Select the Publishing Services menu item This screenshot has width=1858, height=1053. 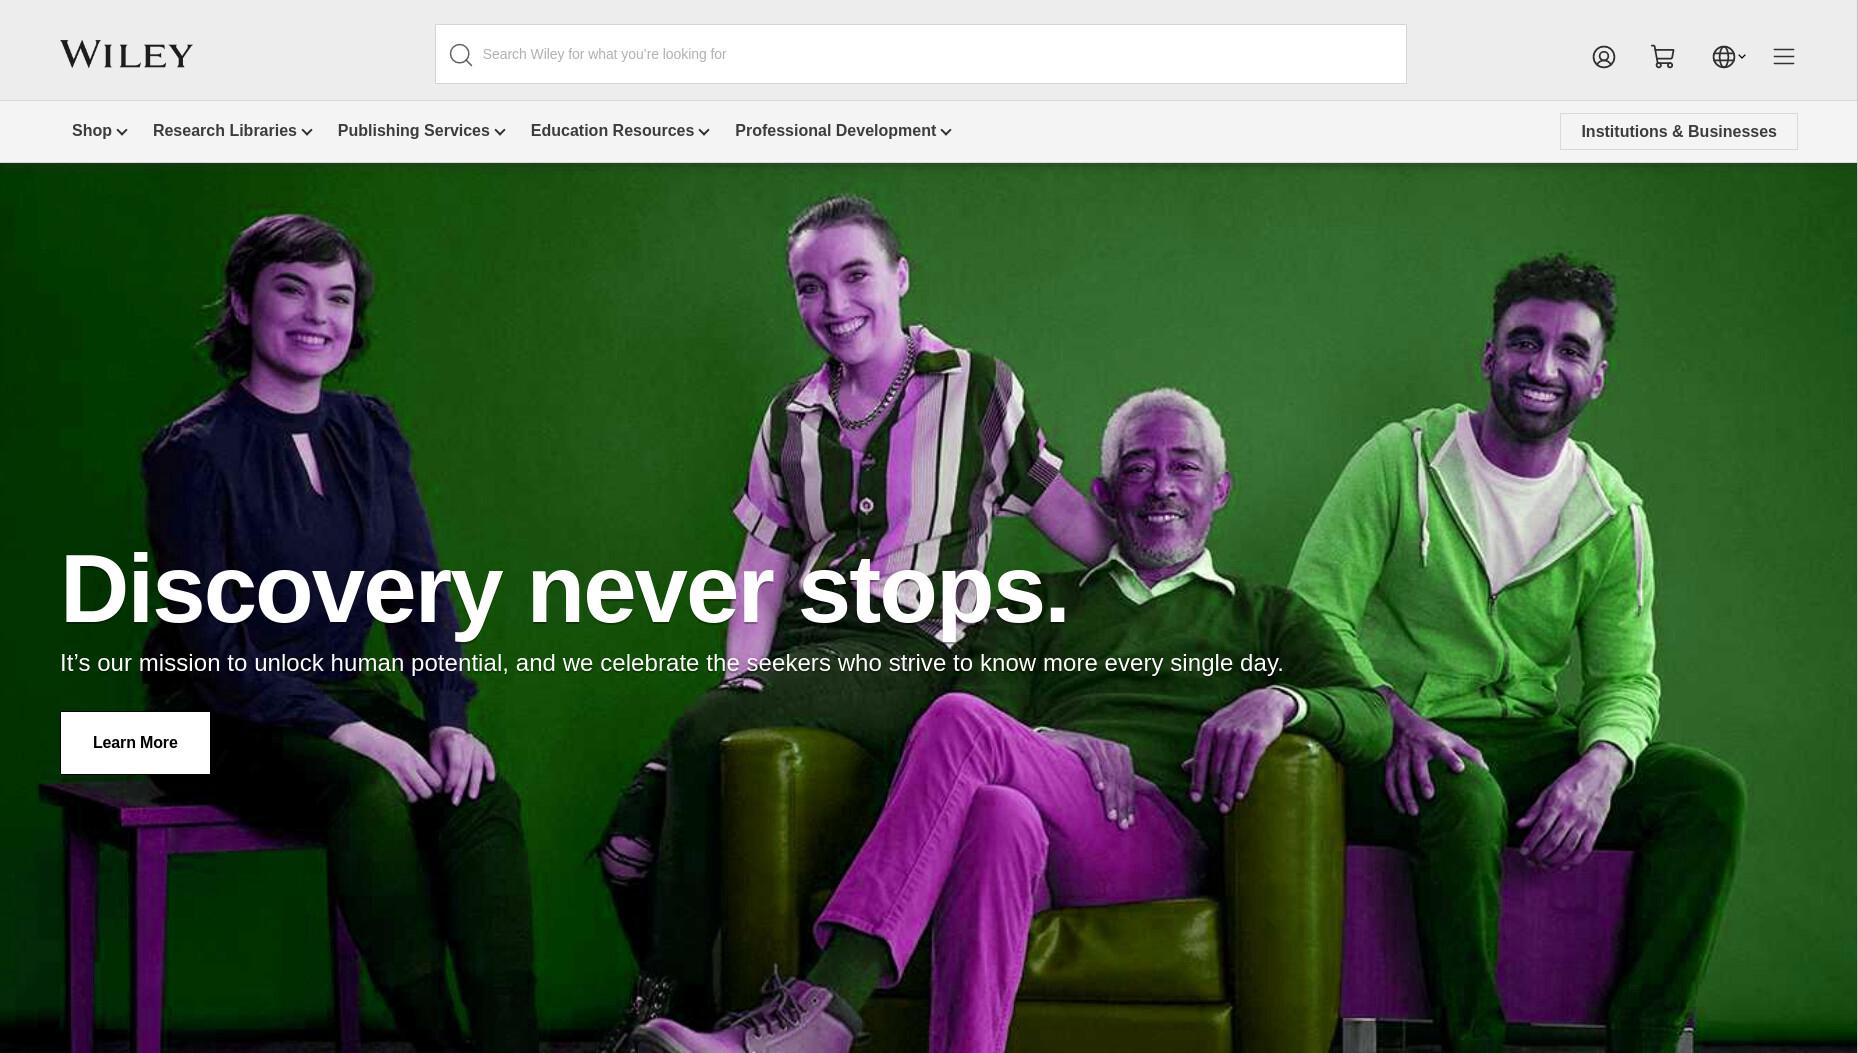tap(414, 131)
